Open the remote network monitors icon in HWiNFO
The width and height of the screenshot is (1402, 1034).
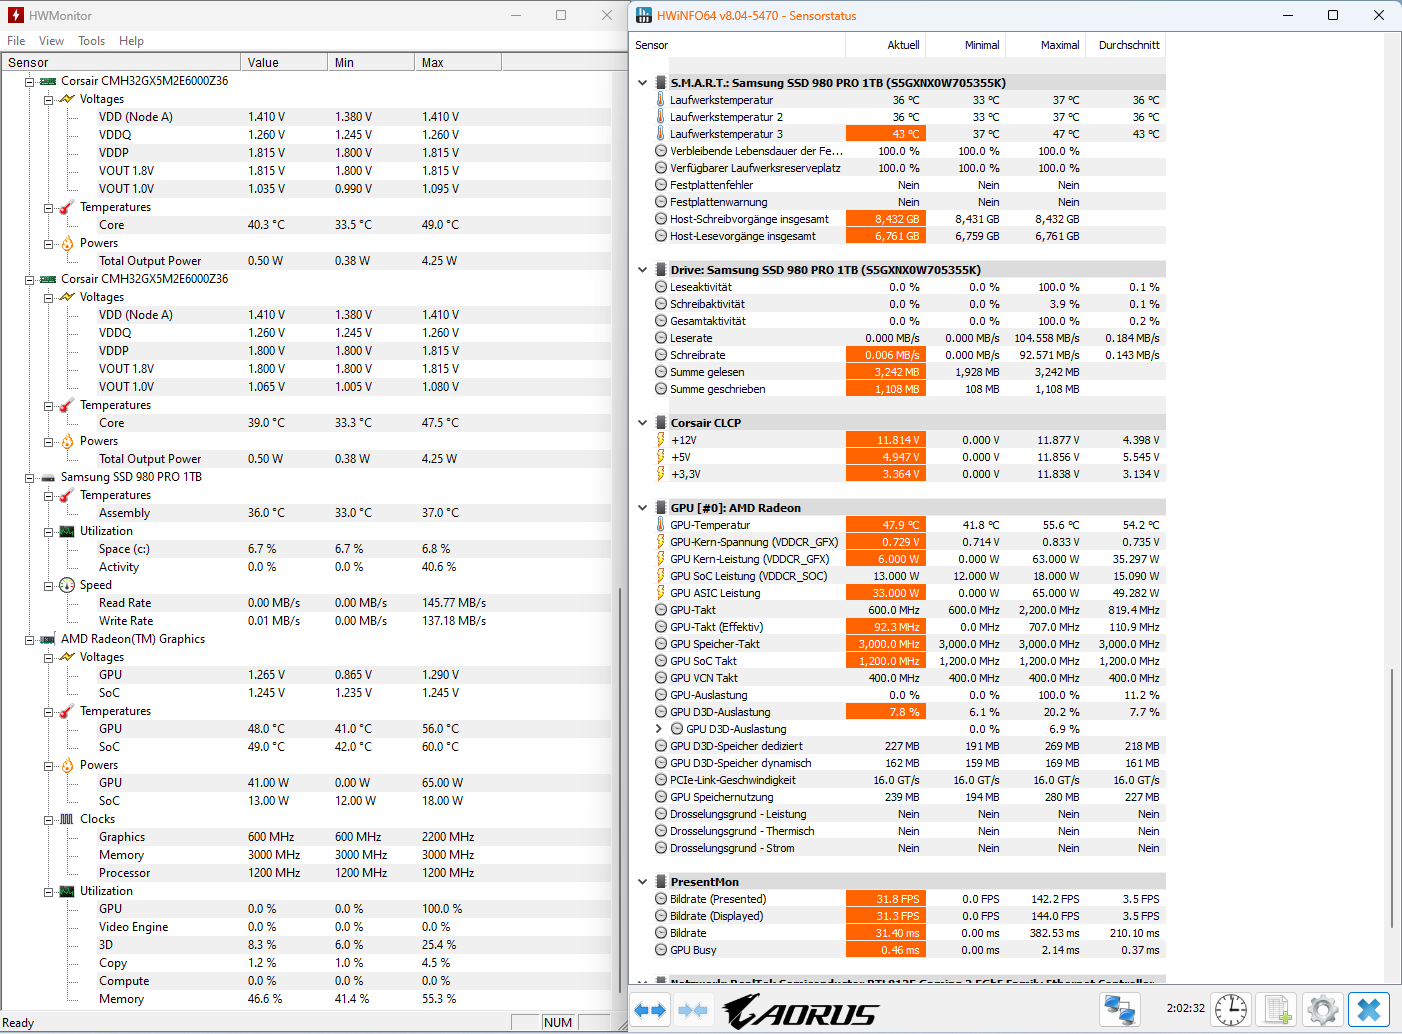coord(1119,1010)
